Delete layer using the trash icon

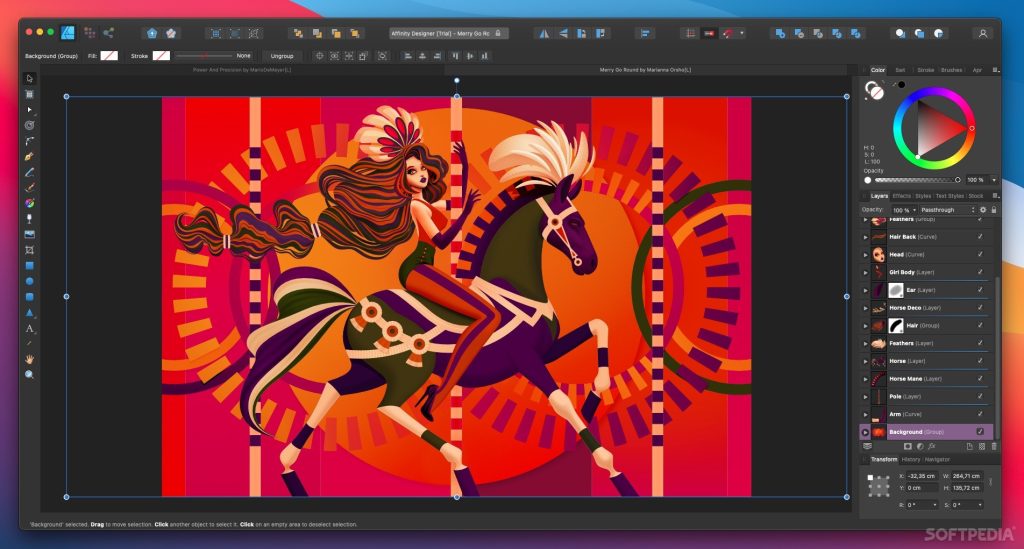tap(994, 446)
